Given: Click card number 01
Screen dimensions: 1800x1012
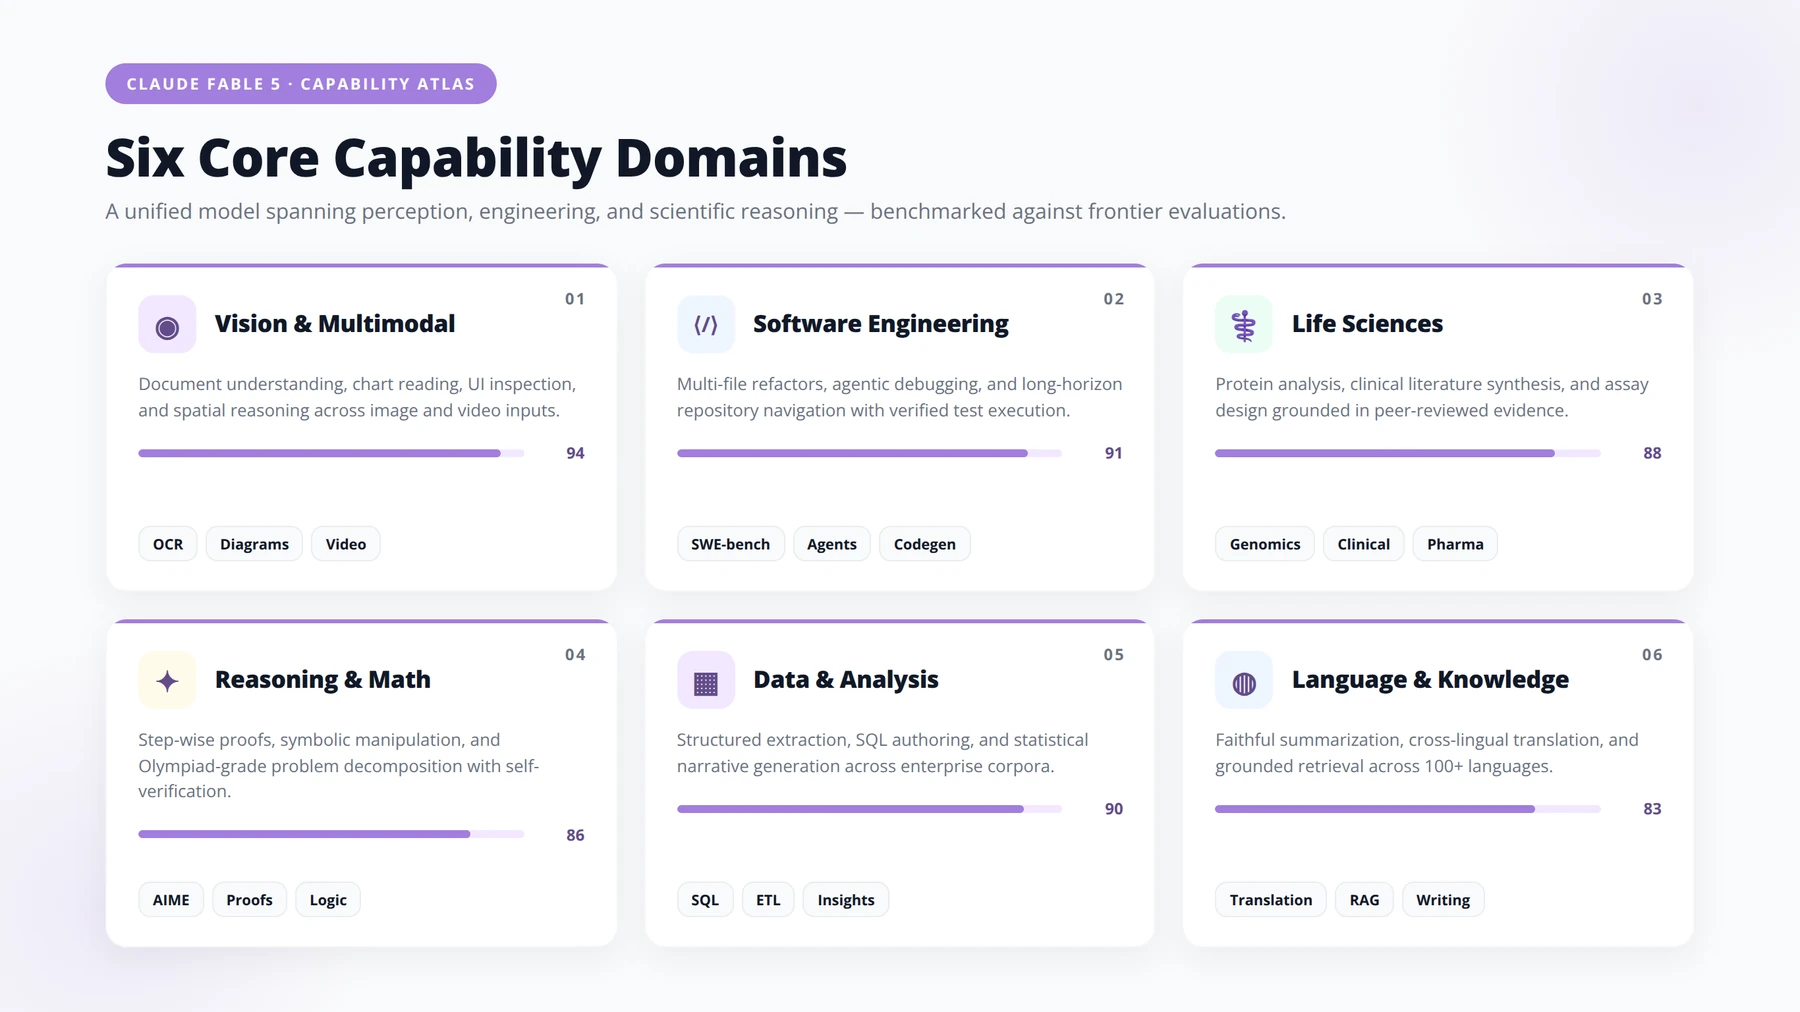Looking at the screenshot, I should (x=575, y=299).
